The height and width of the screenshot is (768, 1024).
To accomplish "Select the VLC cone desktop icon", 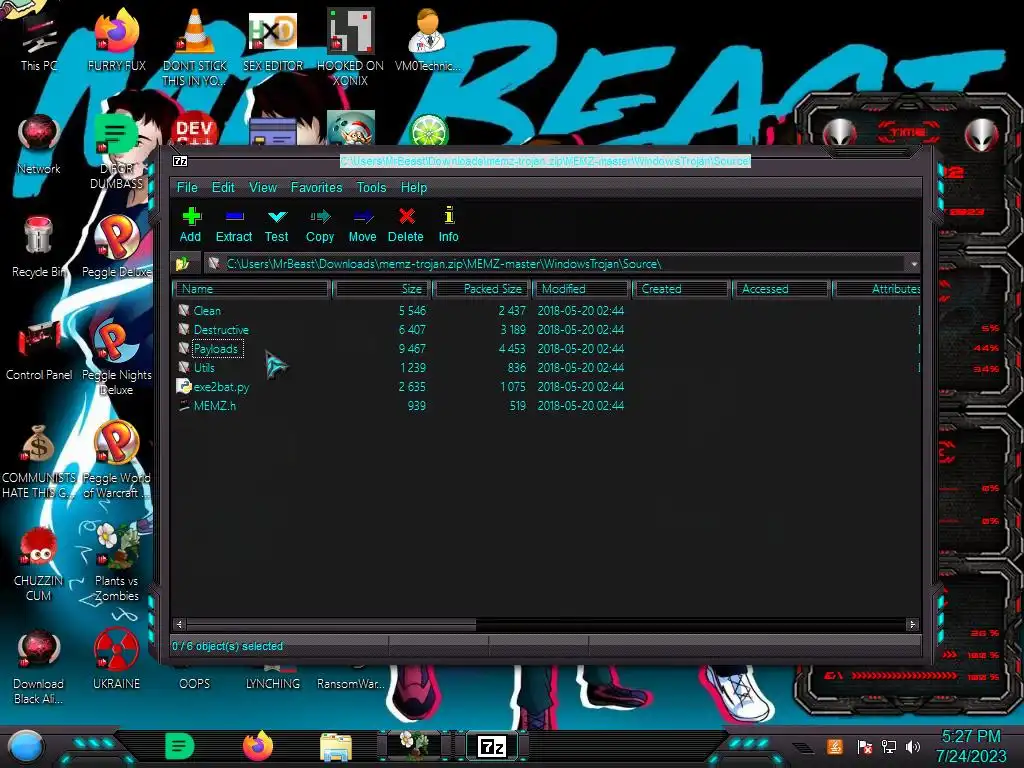I will point(195,47).
